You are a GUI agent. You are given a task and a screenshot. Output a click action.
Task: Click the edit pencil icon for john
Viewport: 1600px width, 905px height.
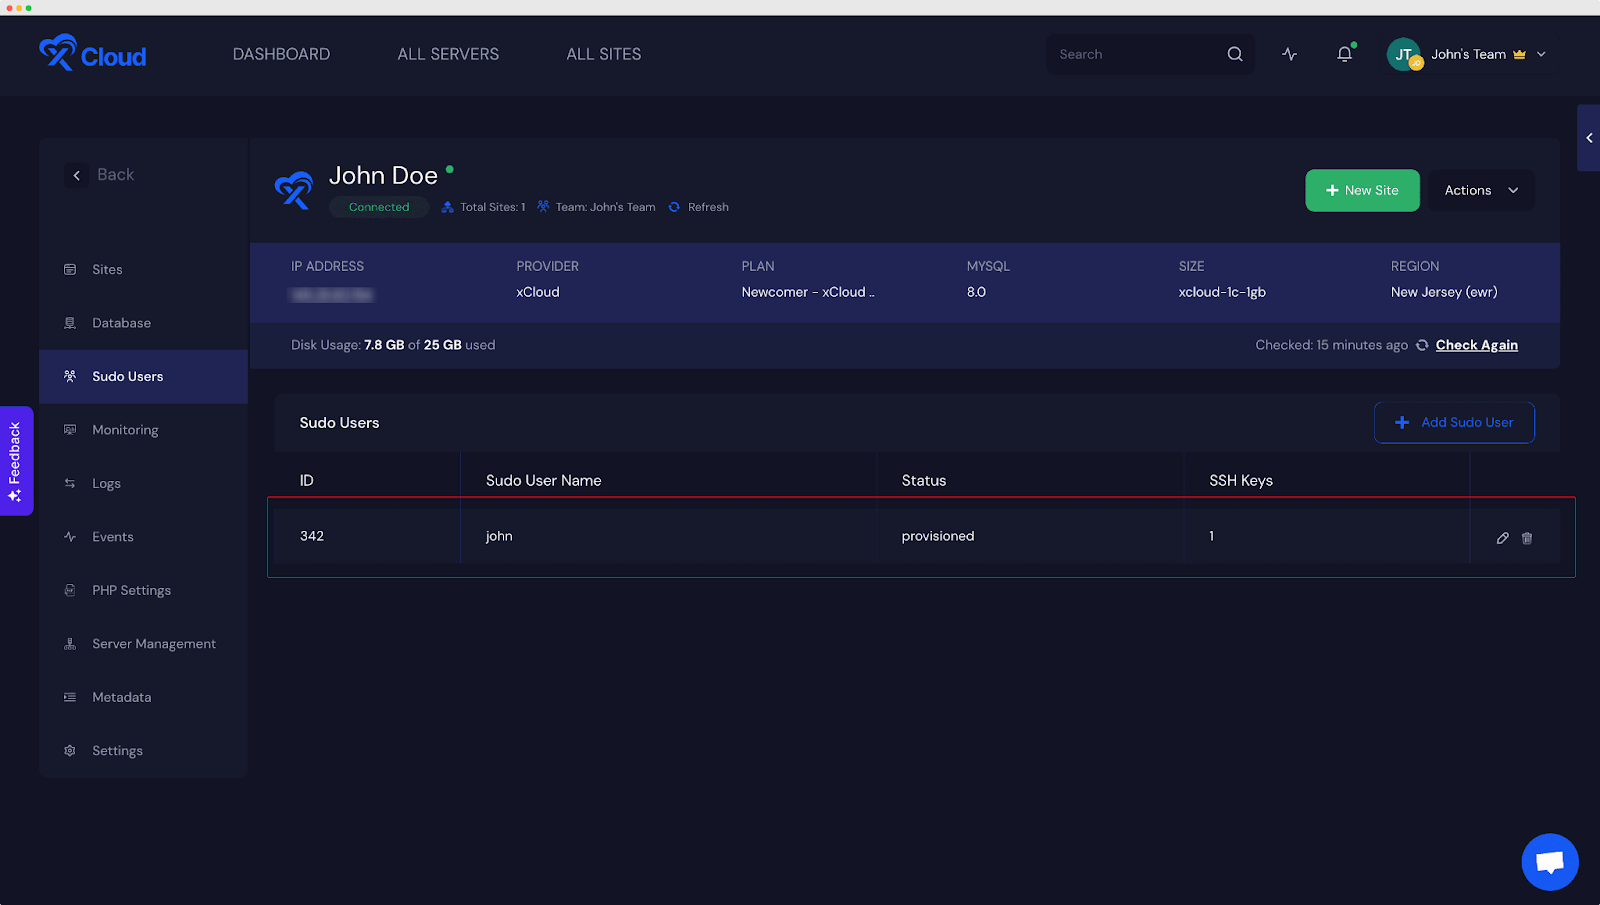[1502, 538]
